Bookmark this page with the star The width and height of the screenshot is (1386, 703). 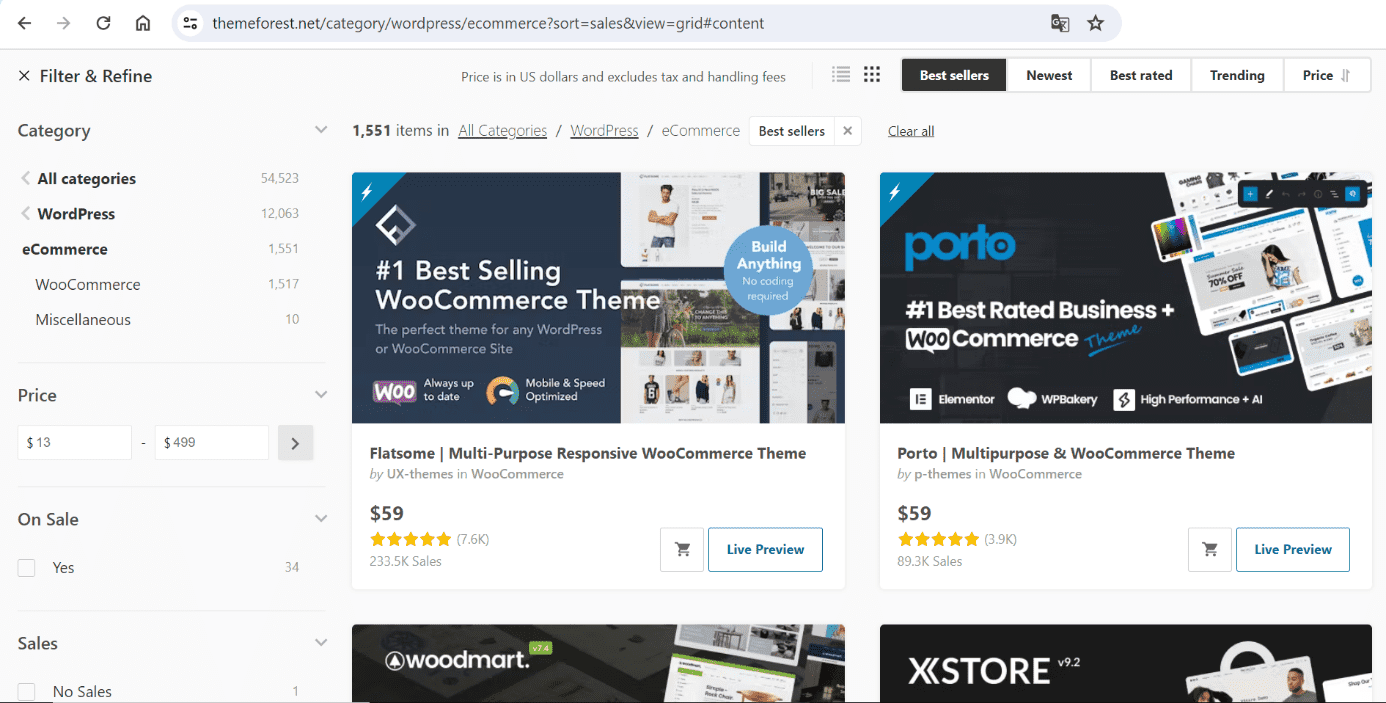click(x=1096, y=23)
